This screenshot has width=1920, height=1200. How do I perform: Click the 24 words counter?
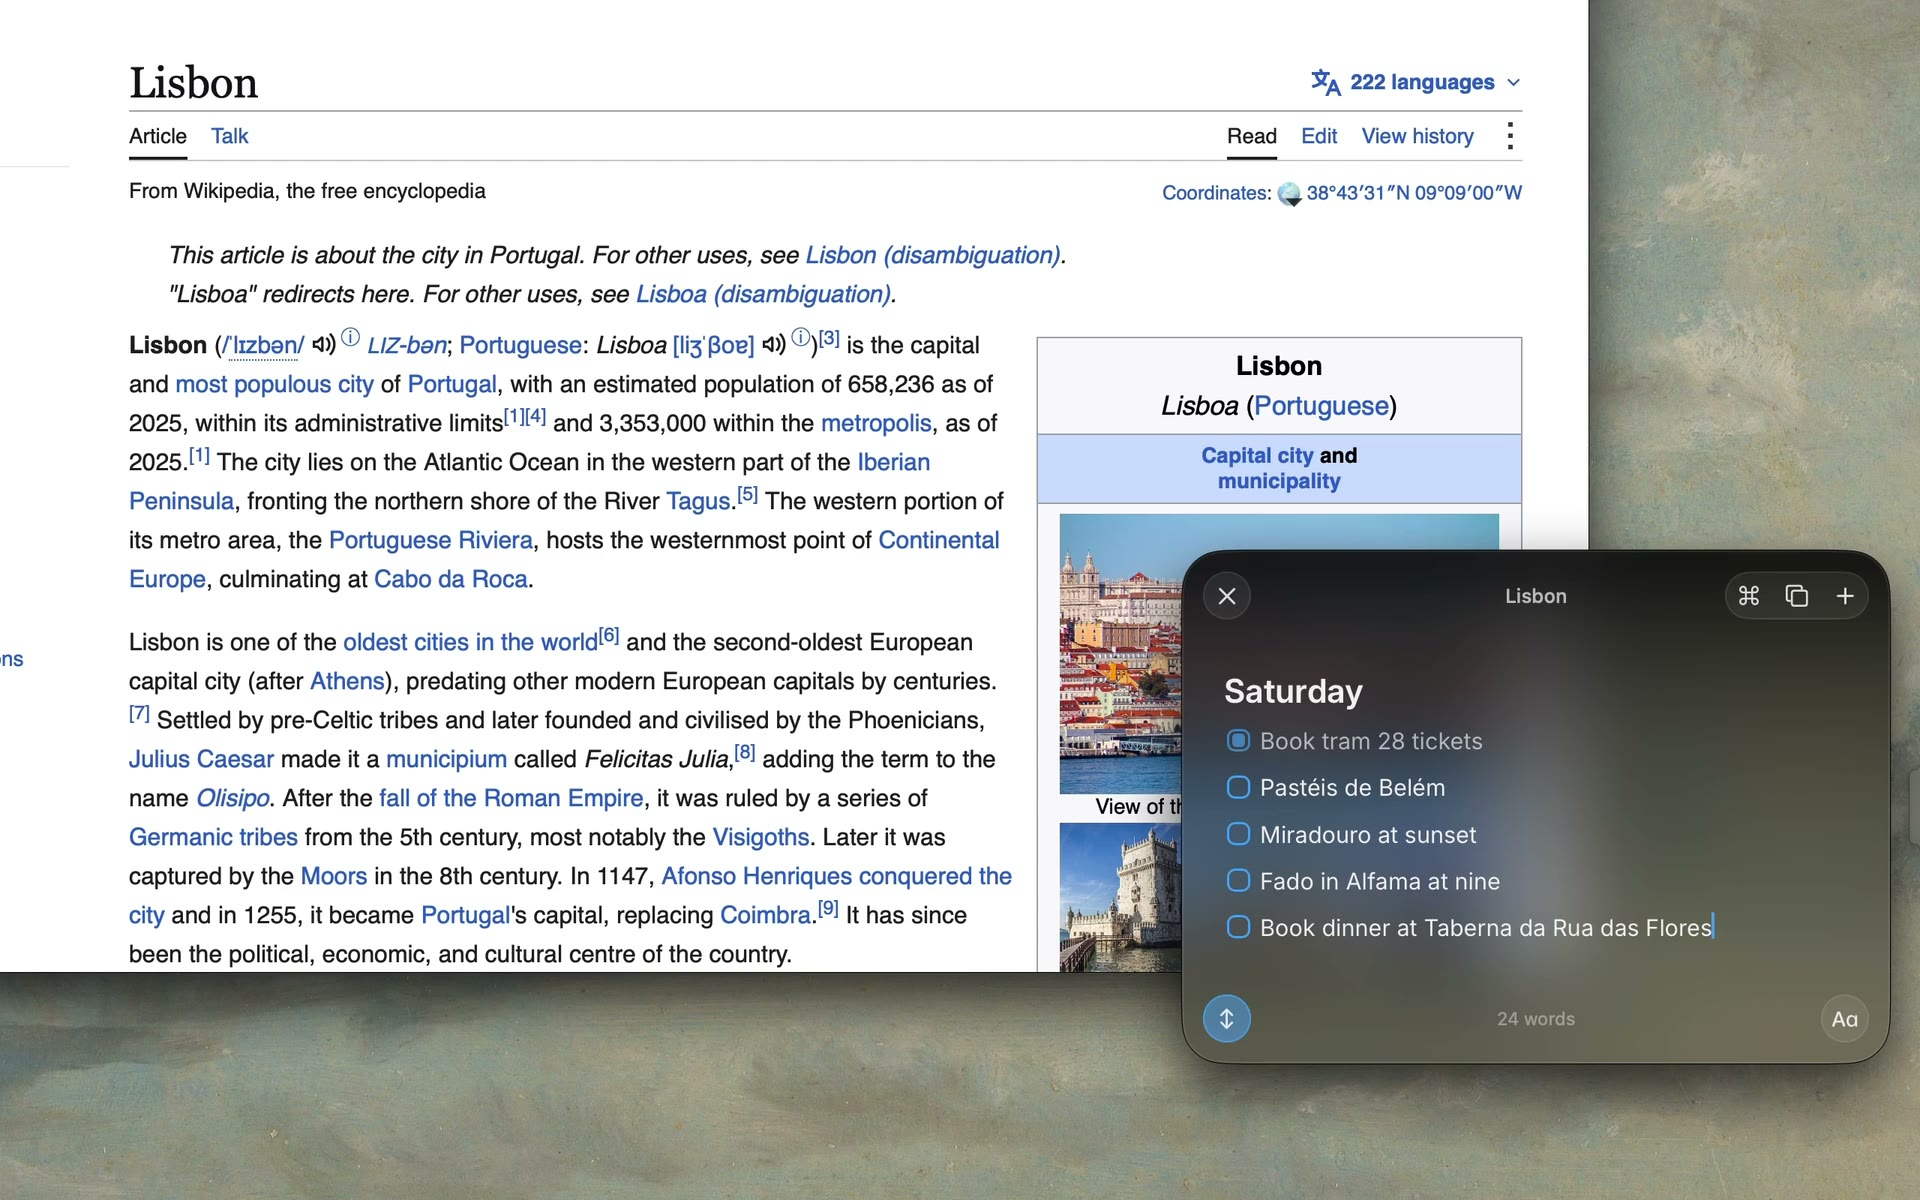point(1536,1019)
